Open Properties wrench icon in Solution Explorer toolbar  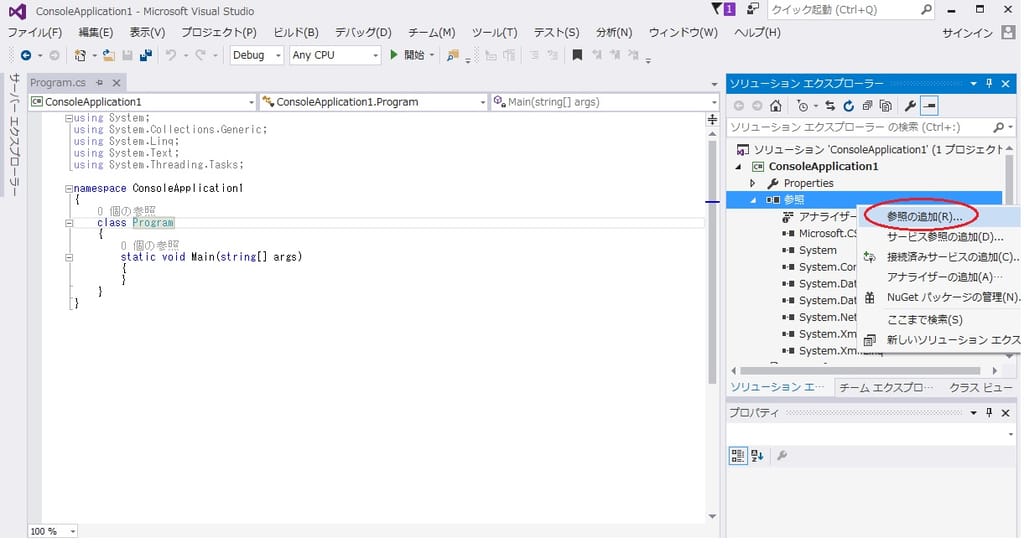(x=909, y=105)
